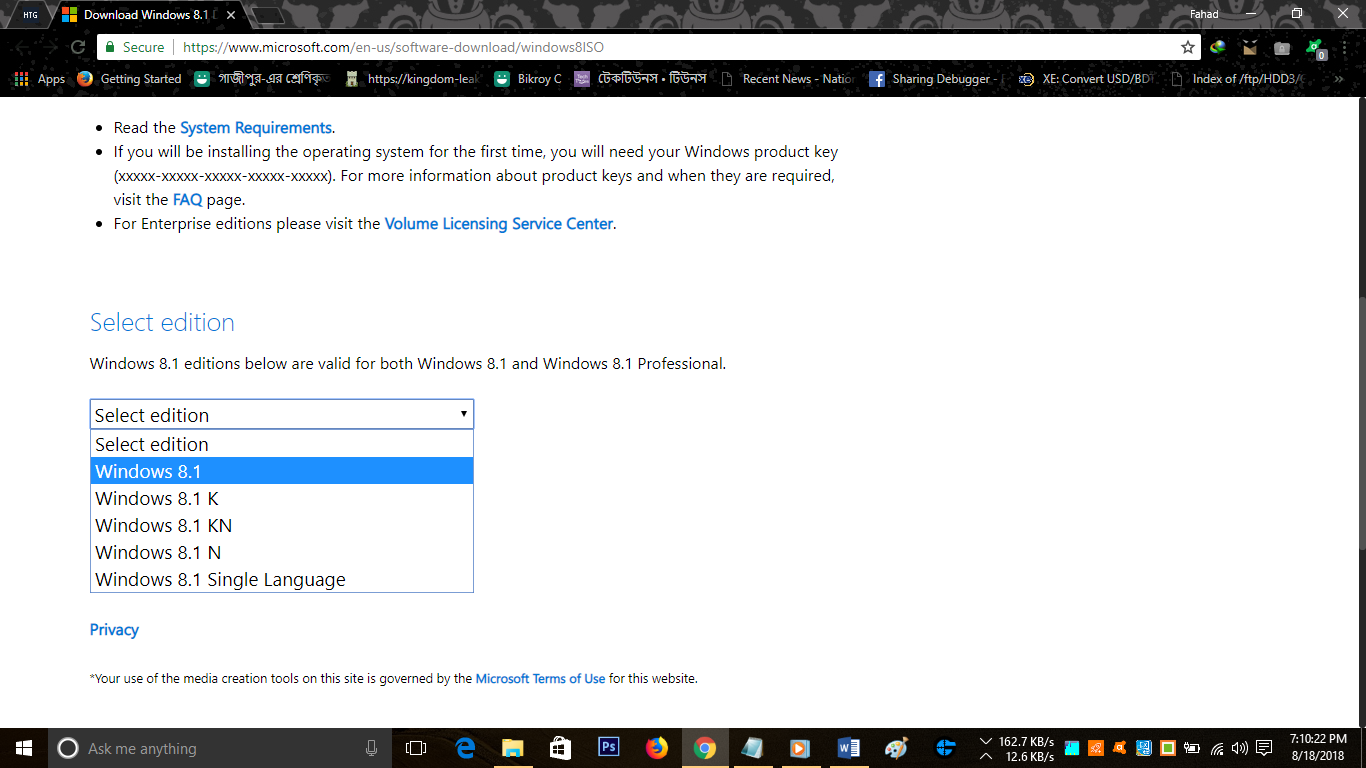The image size is (1366, 768).
Task: Visit the Volume Licensing Service Center link
Action: tap(499, 224)
